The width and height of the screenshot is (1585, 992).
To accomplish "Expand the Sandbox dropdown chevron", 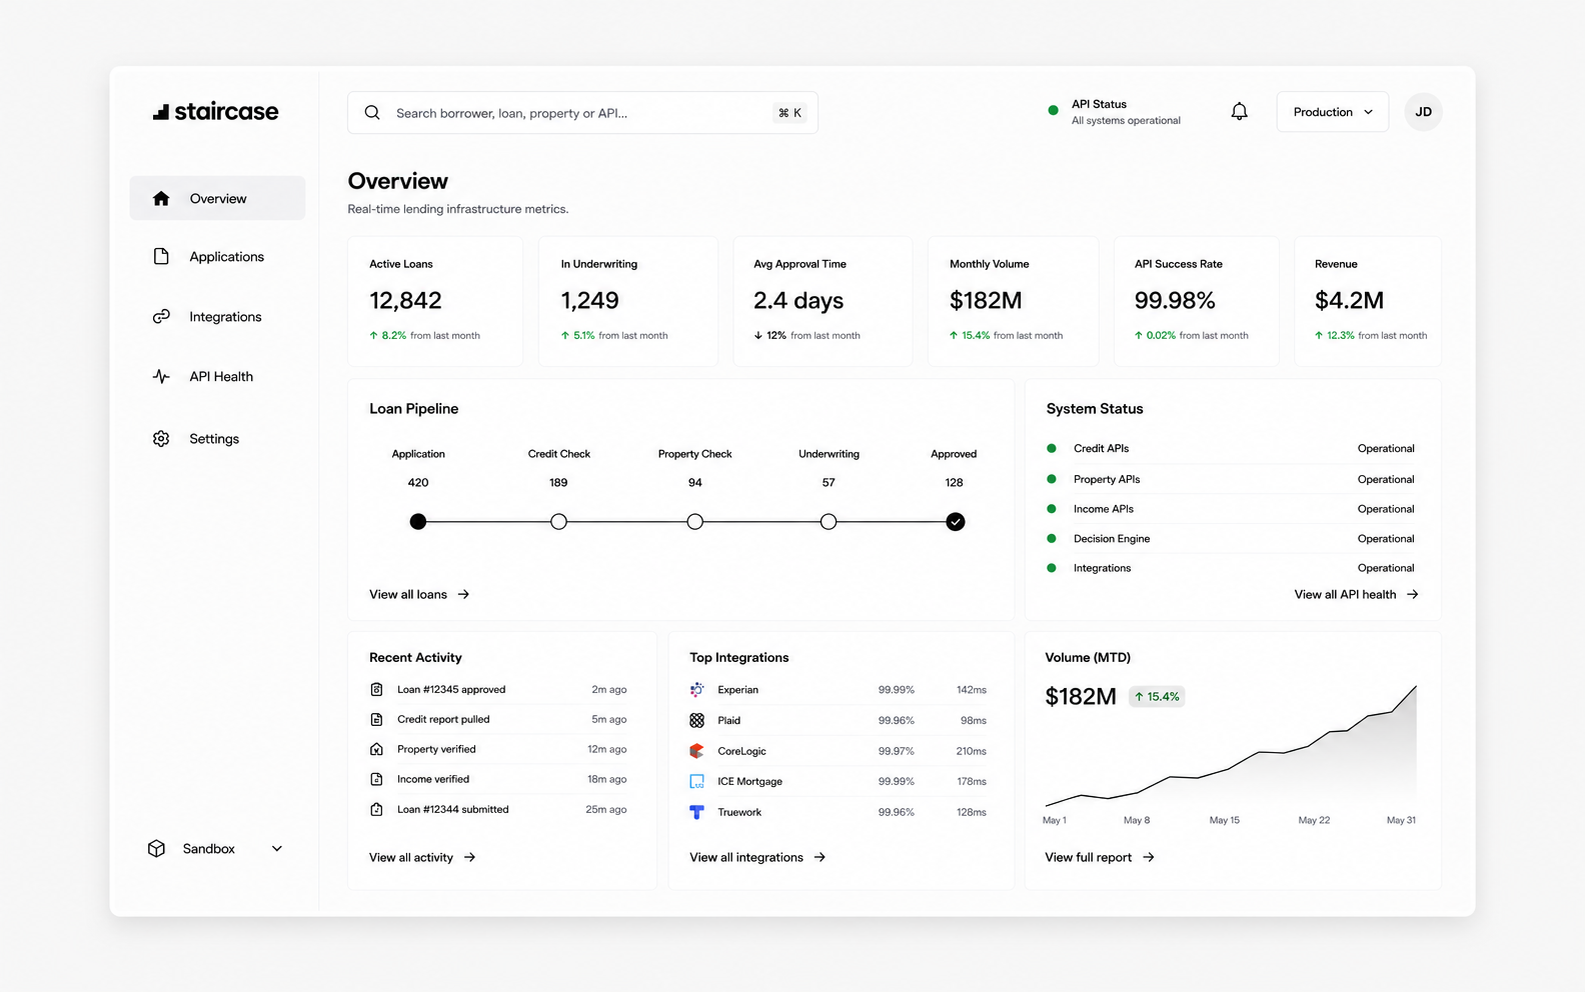I will (x=277, y=848).
